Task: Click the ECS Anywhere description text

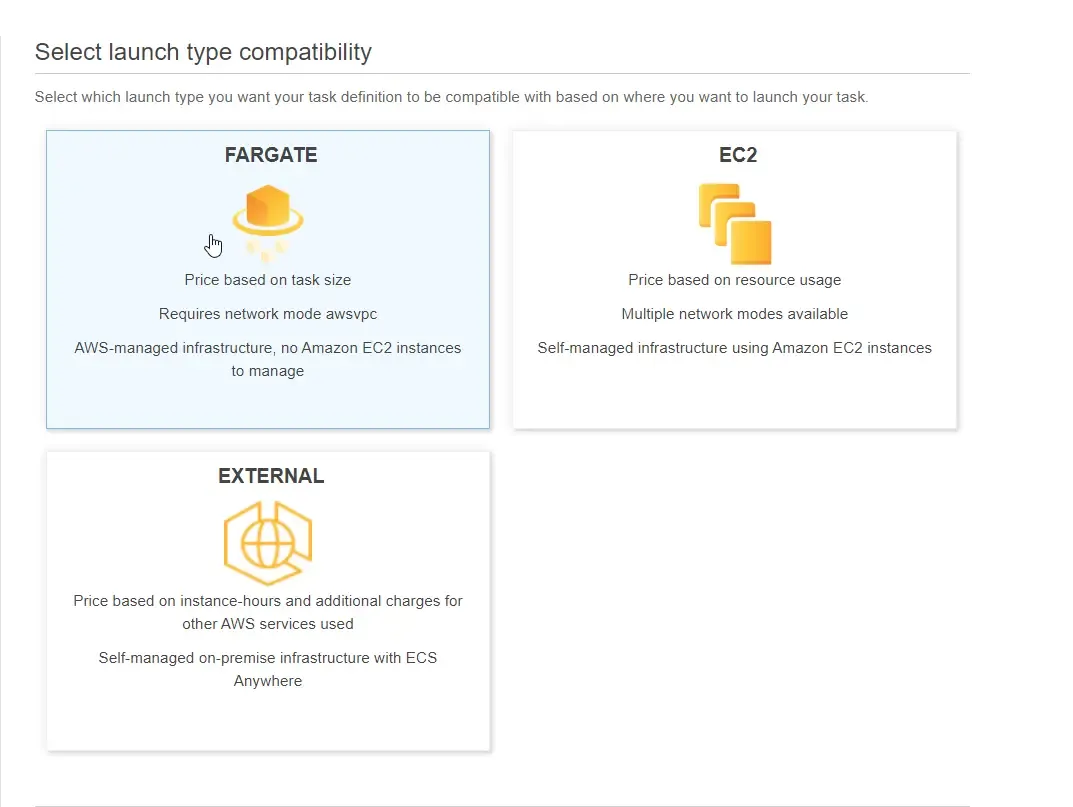Action: click(x=267, y=669)
